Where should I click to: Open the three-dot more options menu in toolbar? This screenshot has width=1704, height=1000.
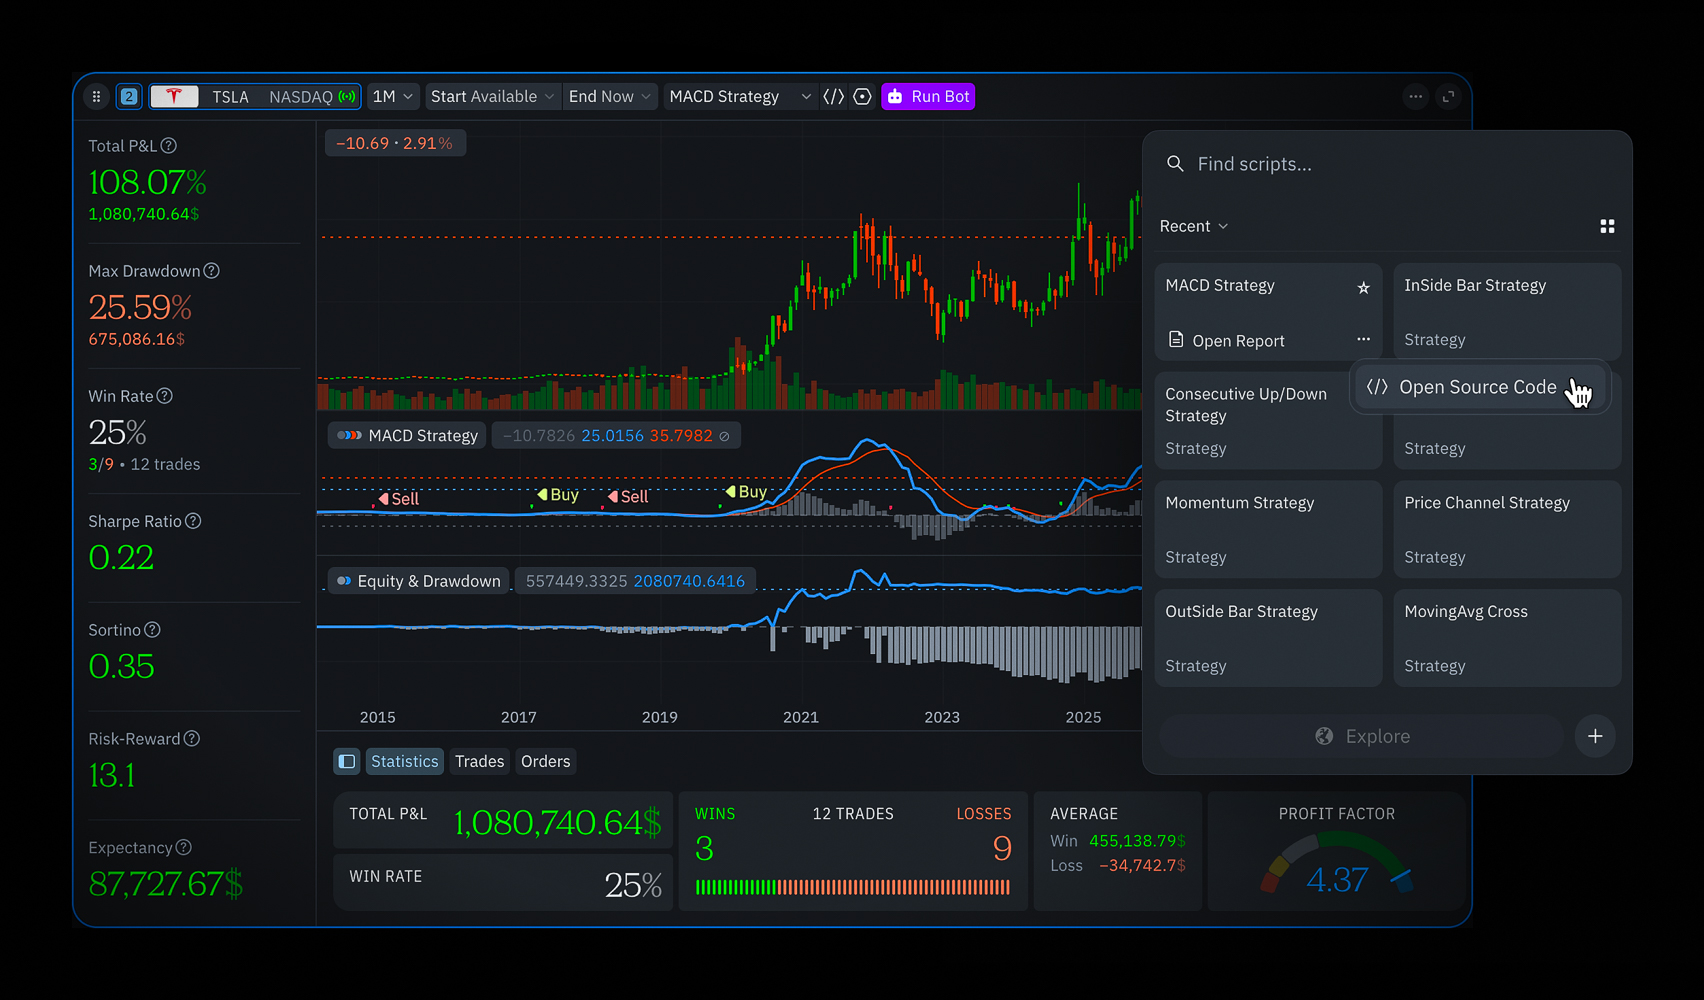pos(1415,97)
